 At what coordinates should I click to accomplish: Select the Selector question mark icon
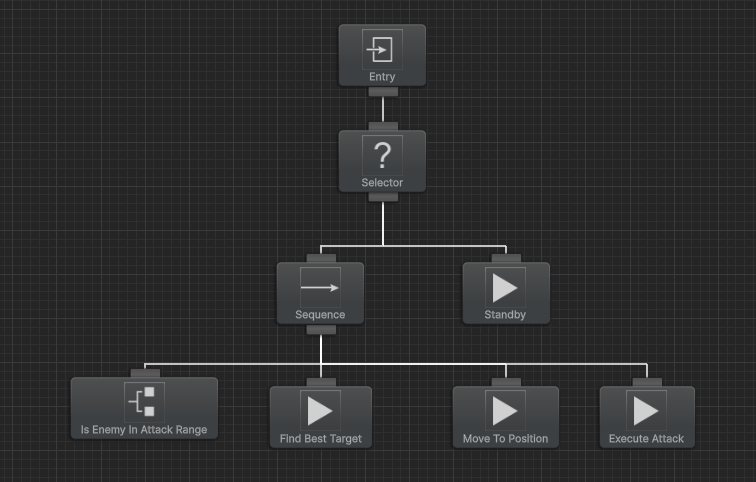382,155
